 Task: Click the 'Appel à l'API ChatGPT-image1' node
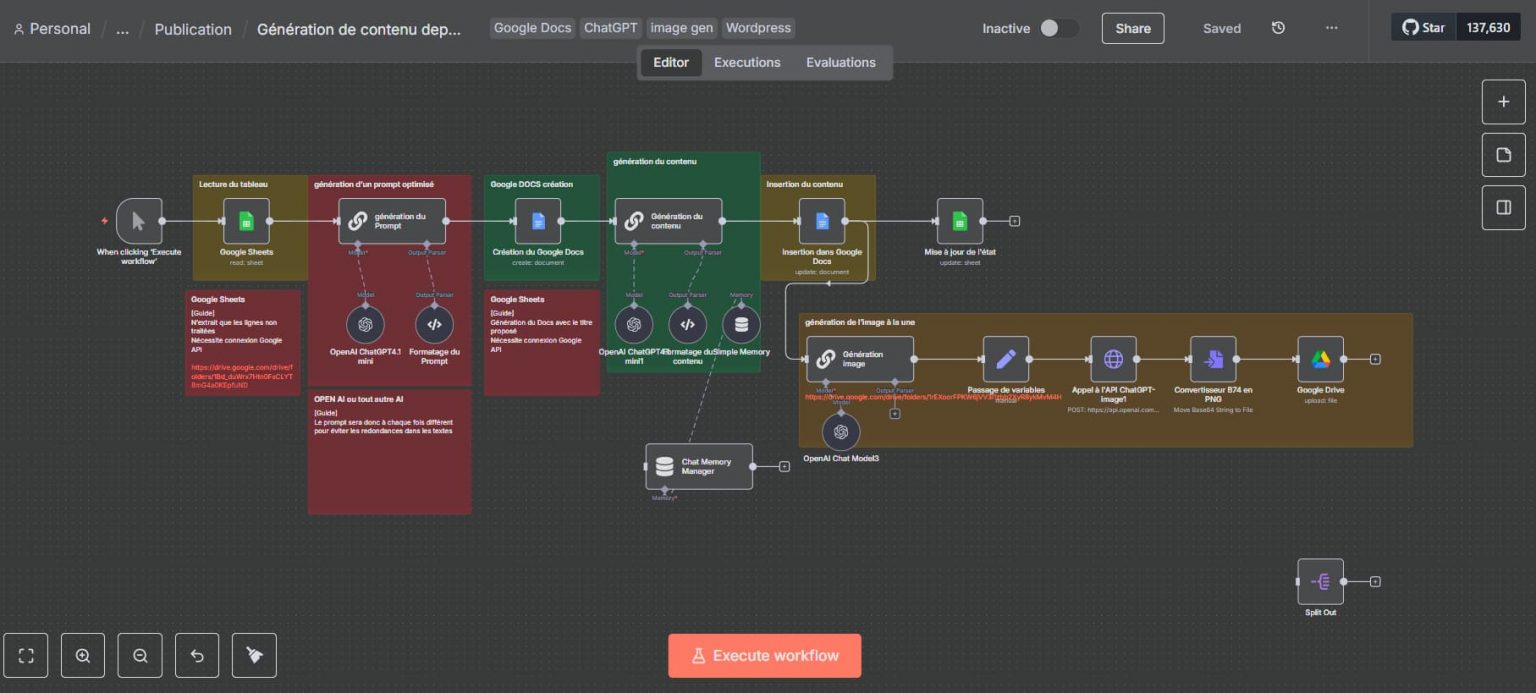(1113, 358)
